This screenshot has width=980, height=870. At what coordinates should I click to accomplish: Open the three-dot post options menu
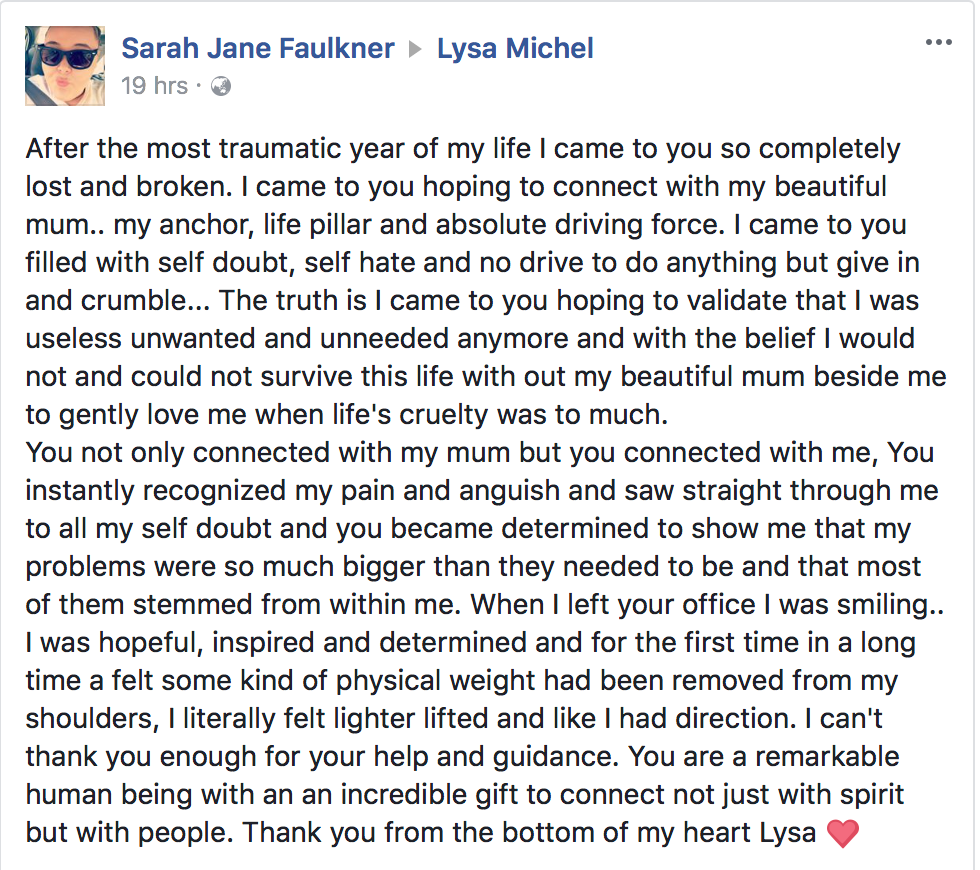pos(938,42)
